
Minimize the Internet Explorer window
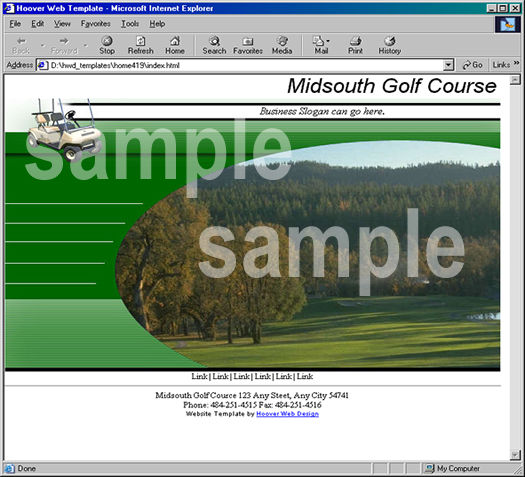[x=491, y=8]
